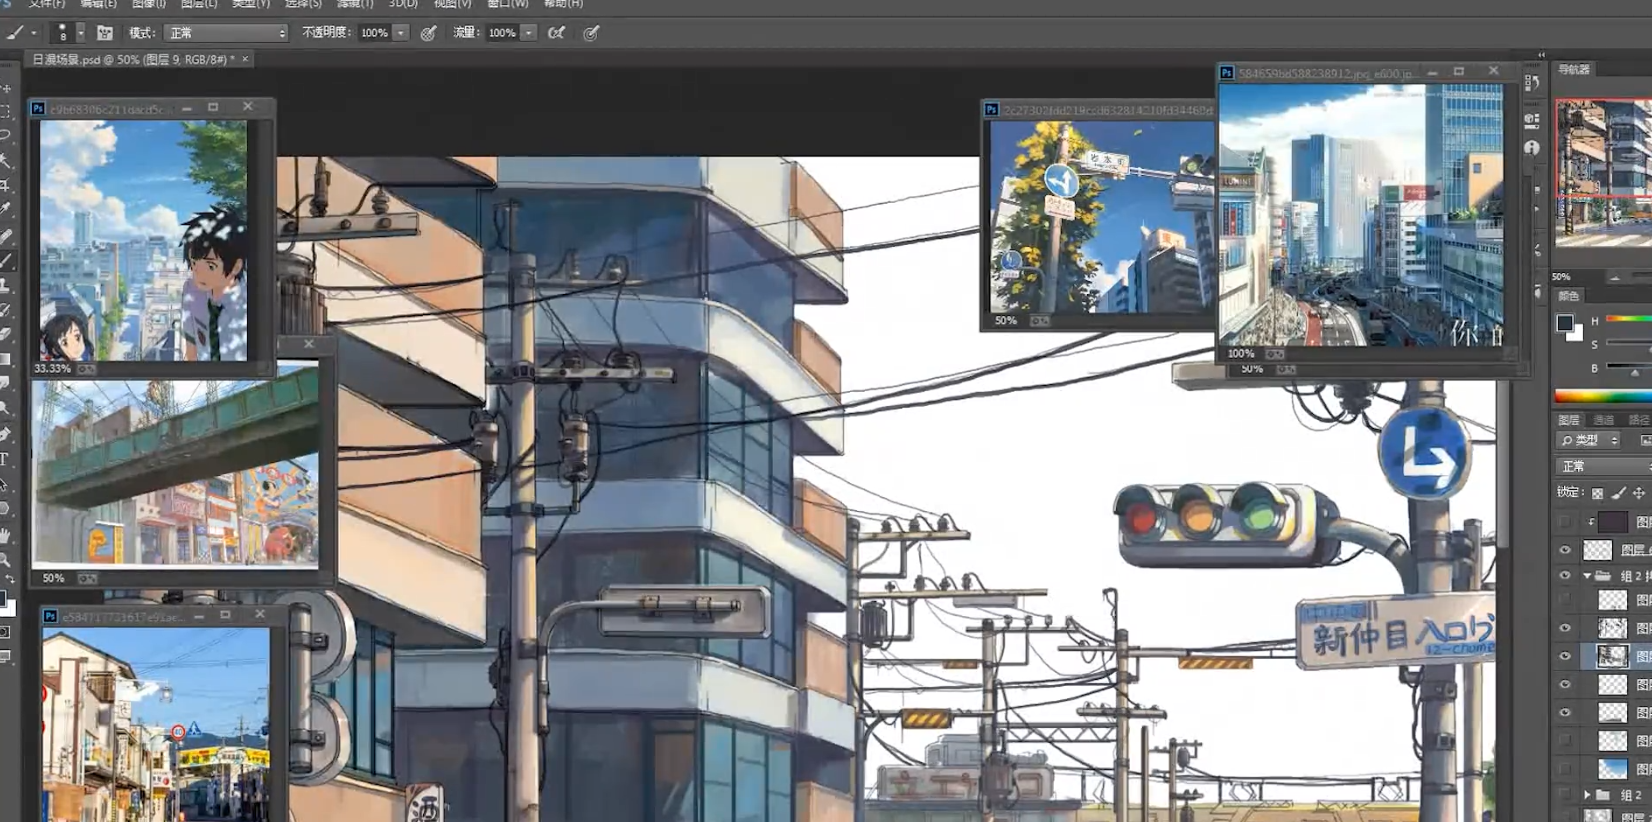
Task: Show the hidden blue sky thumbnail layer
Action: (x=1565, y=768)
